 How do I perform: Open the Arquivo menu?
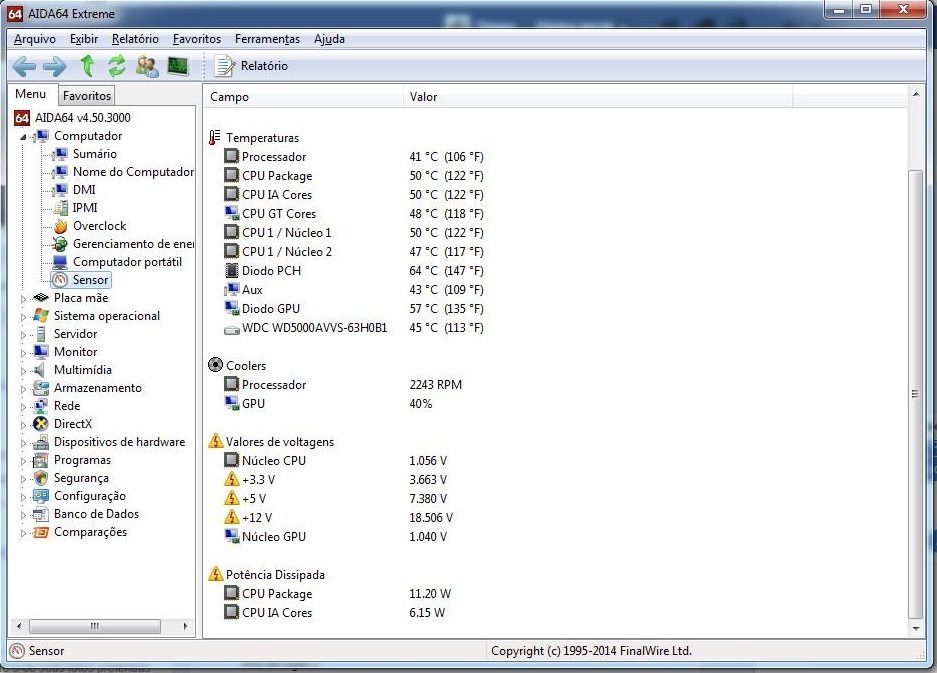click(35, 39)
